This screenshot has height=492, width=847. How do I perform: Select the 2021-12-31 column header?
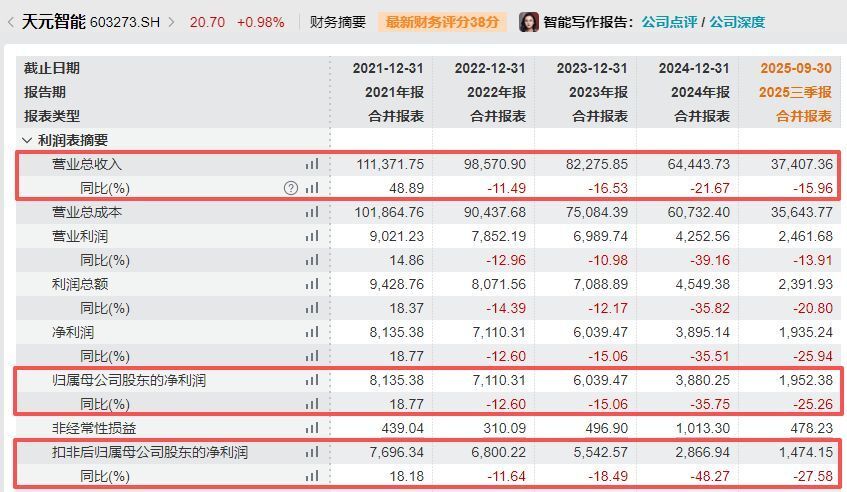coord(388,68)
